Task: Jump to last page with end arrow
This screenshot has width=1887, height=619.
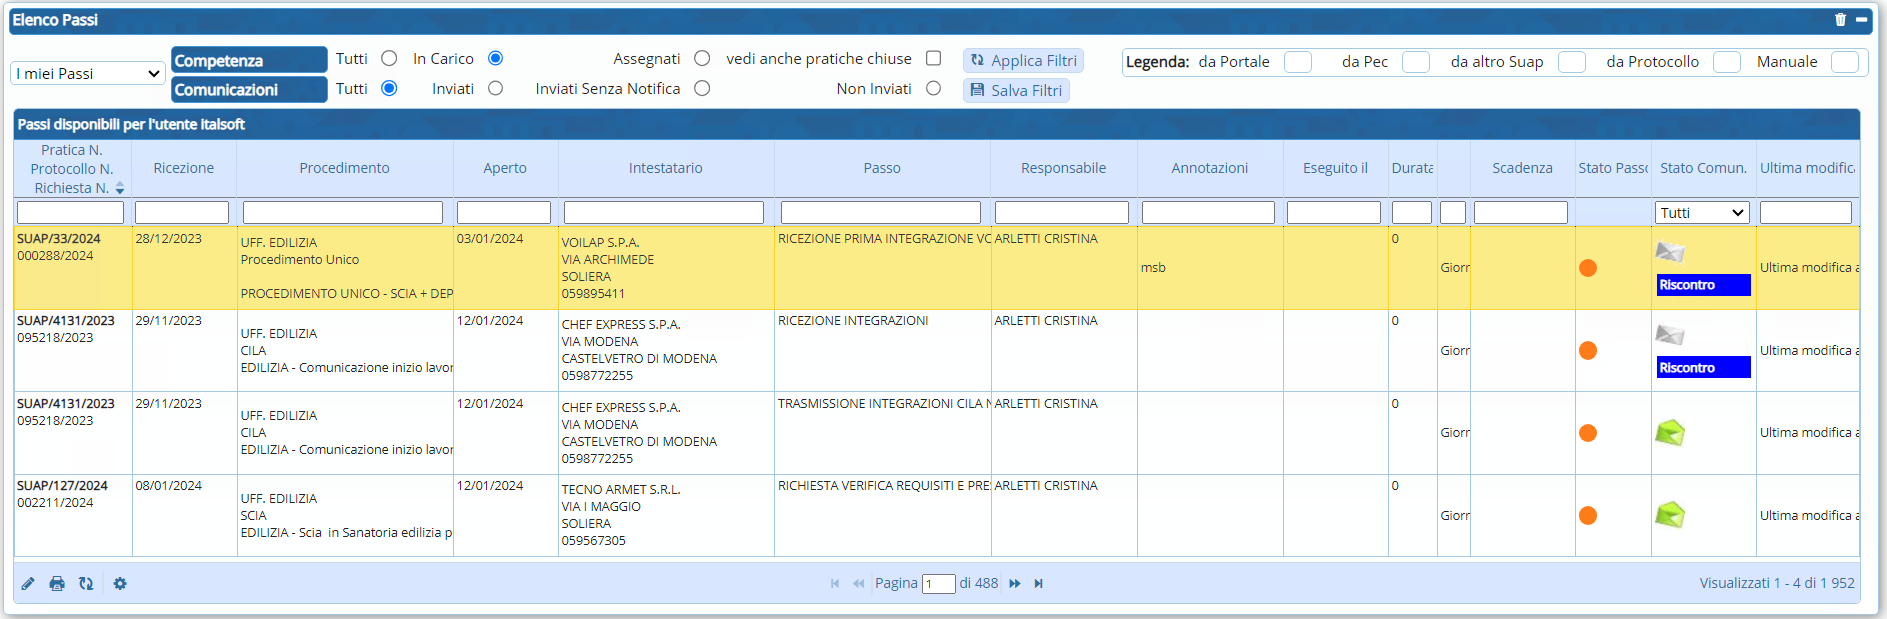Action: 1039,584
